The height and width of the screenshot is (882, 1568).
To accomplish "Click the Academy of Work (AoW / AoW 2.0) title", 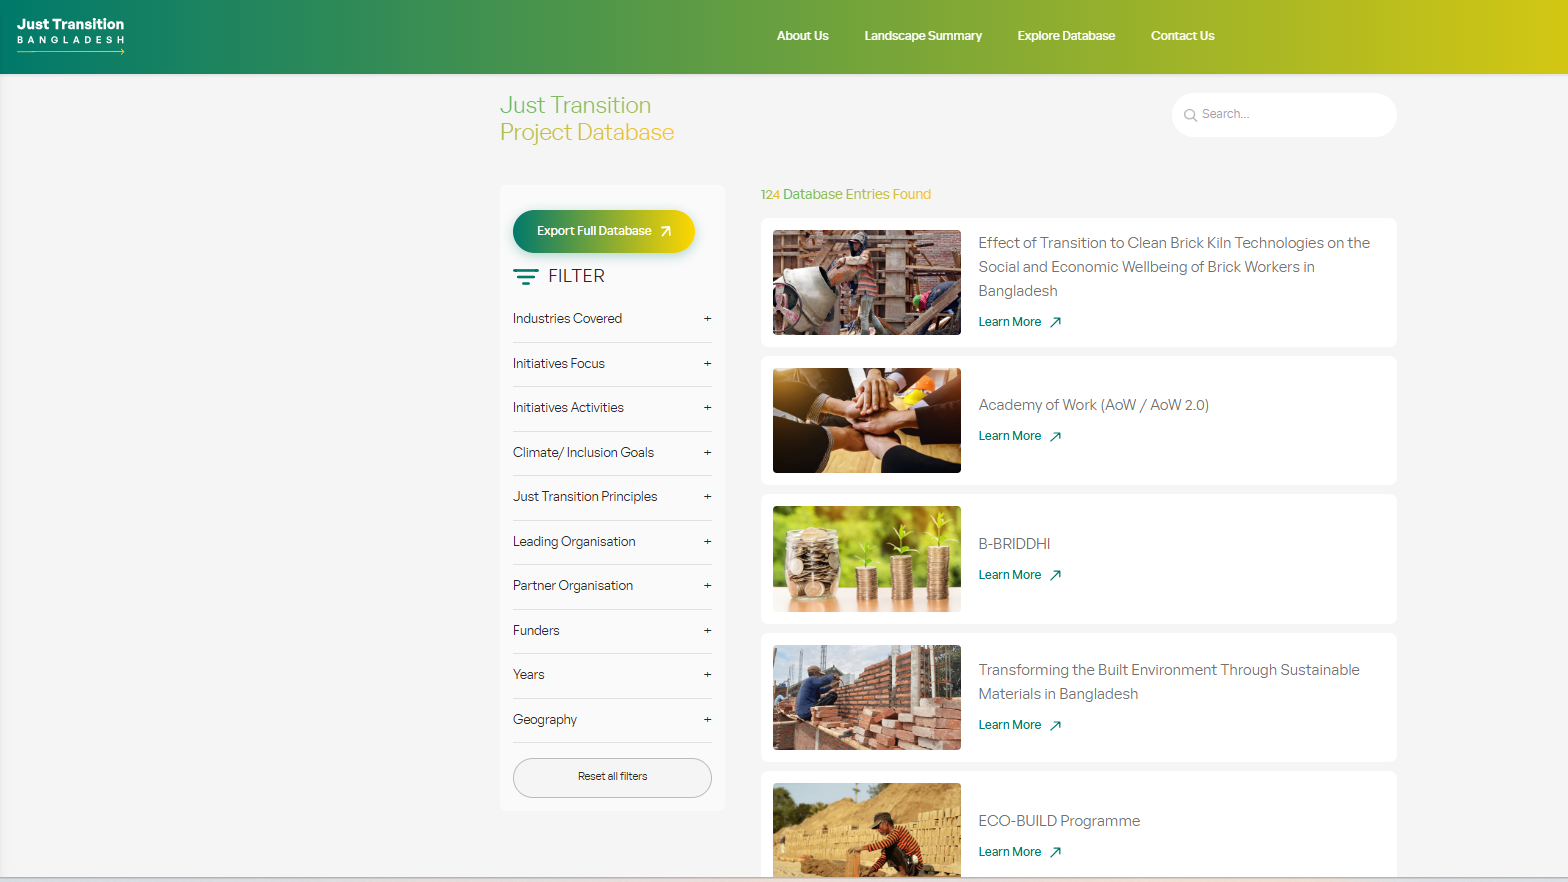I will click(1094, 405).
